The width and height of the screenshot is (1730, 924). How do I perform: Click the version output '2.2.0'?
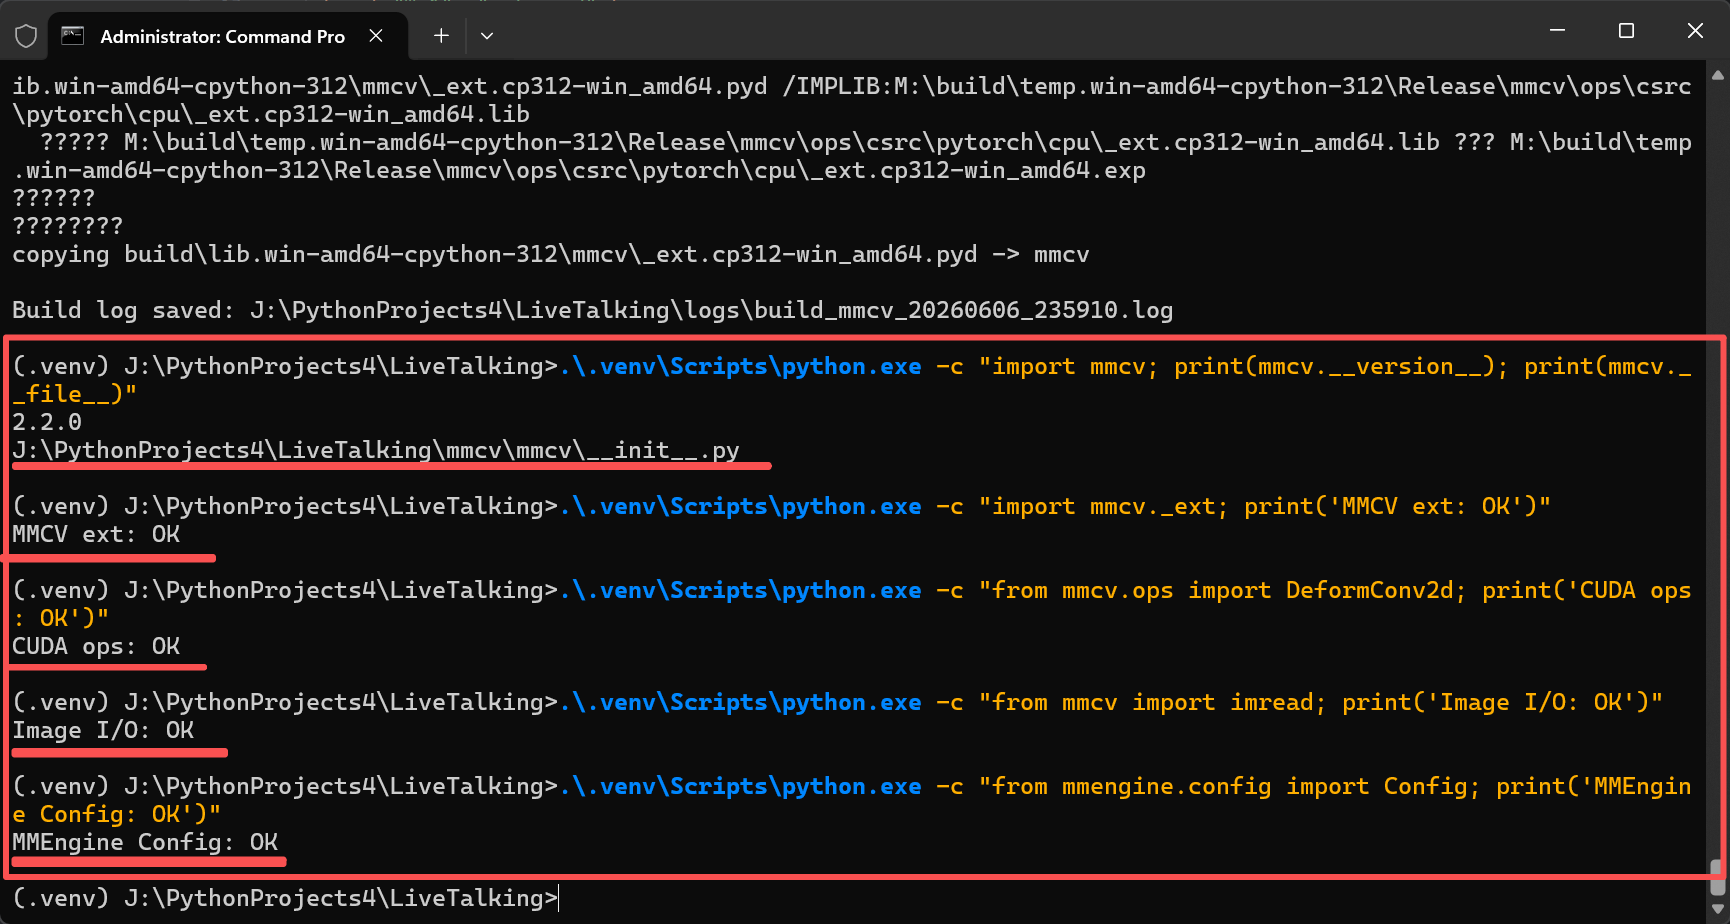[47, 422]
